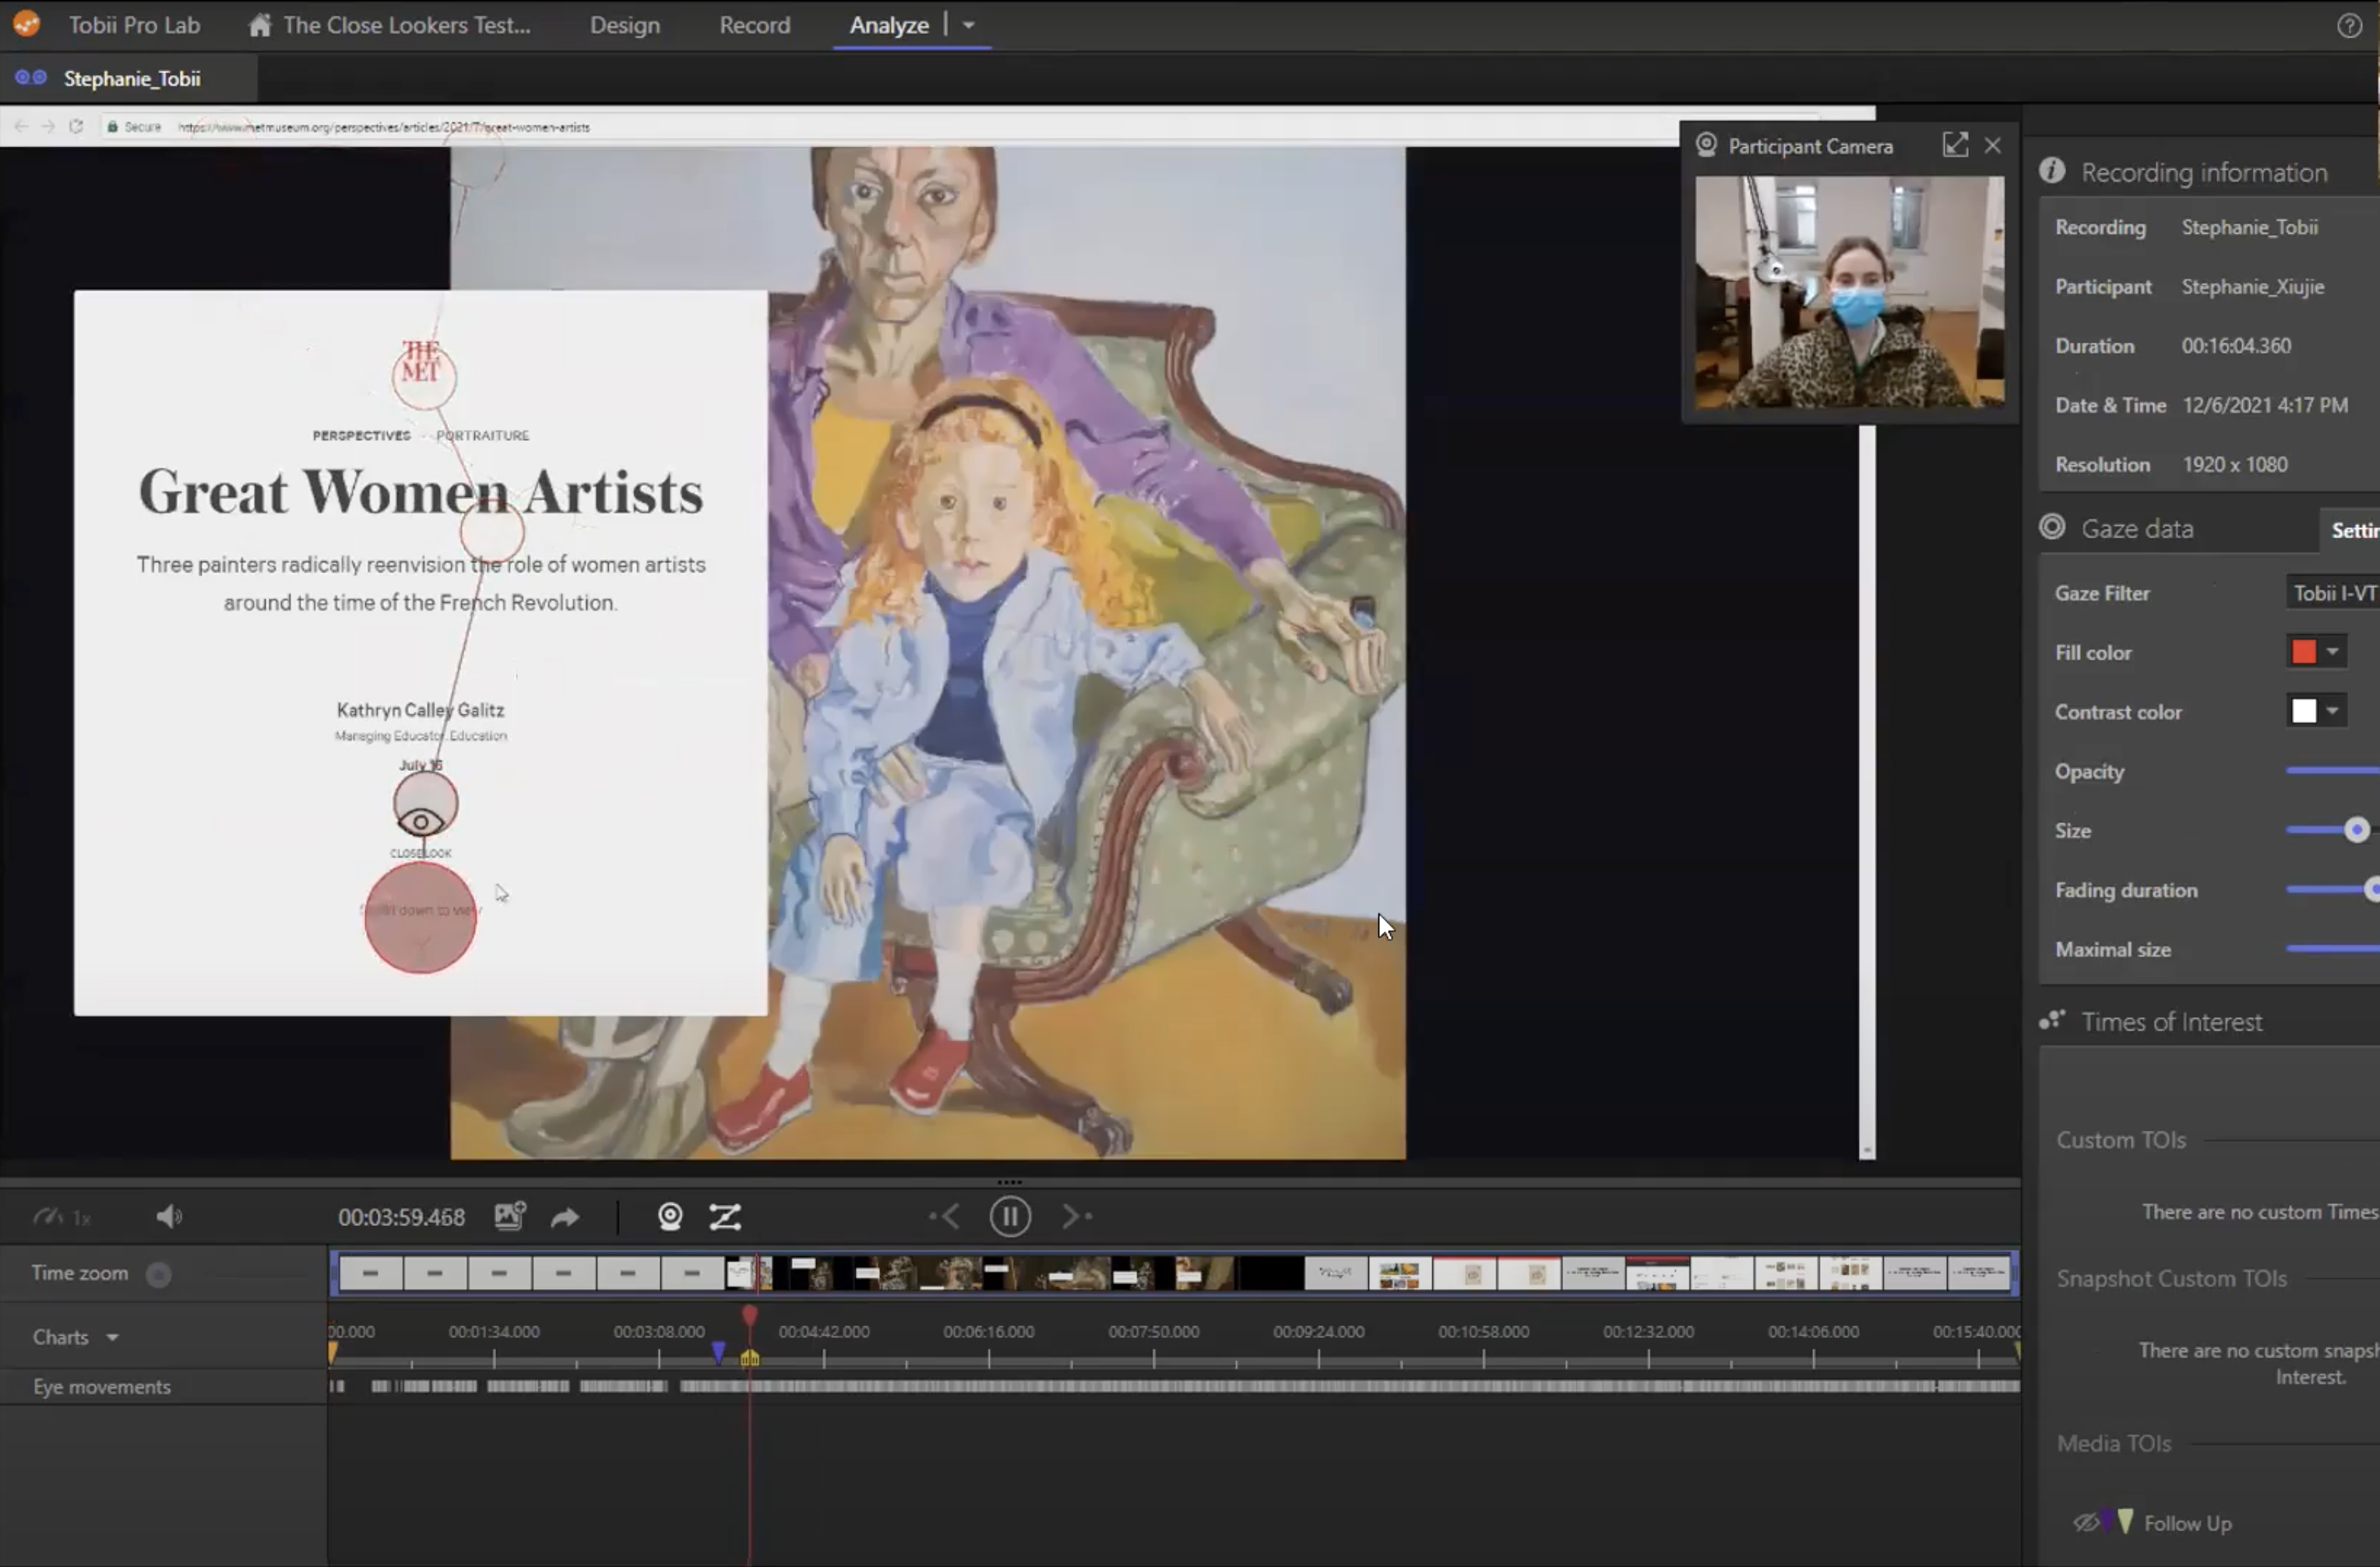The width and height of the screenshot is (2380, 1567).
Task: Click the yellow event marker near the playhead
Action: point(750,1357)
